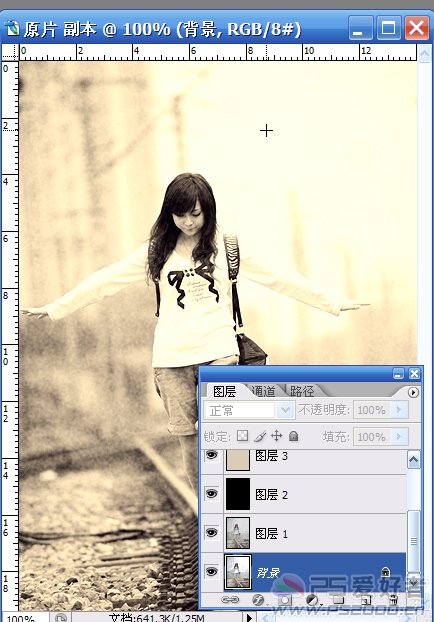
Task: Switch to the 通道 channels tab
Action: point(263,391)
